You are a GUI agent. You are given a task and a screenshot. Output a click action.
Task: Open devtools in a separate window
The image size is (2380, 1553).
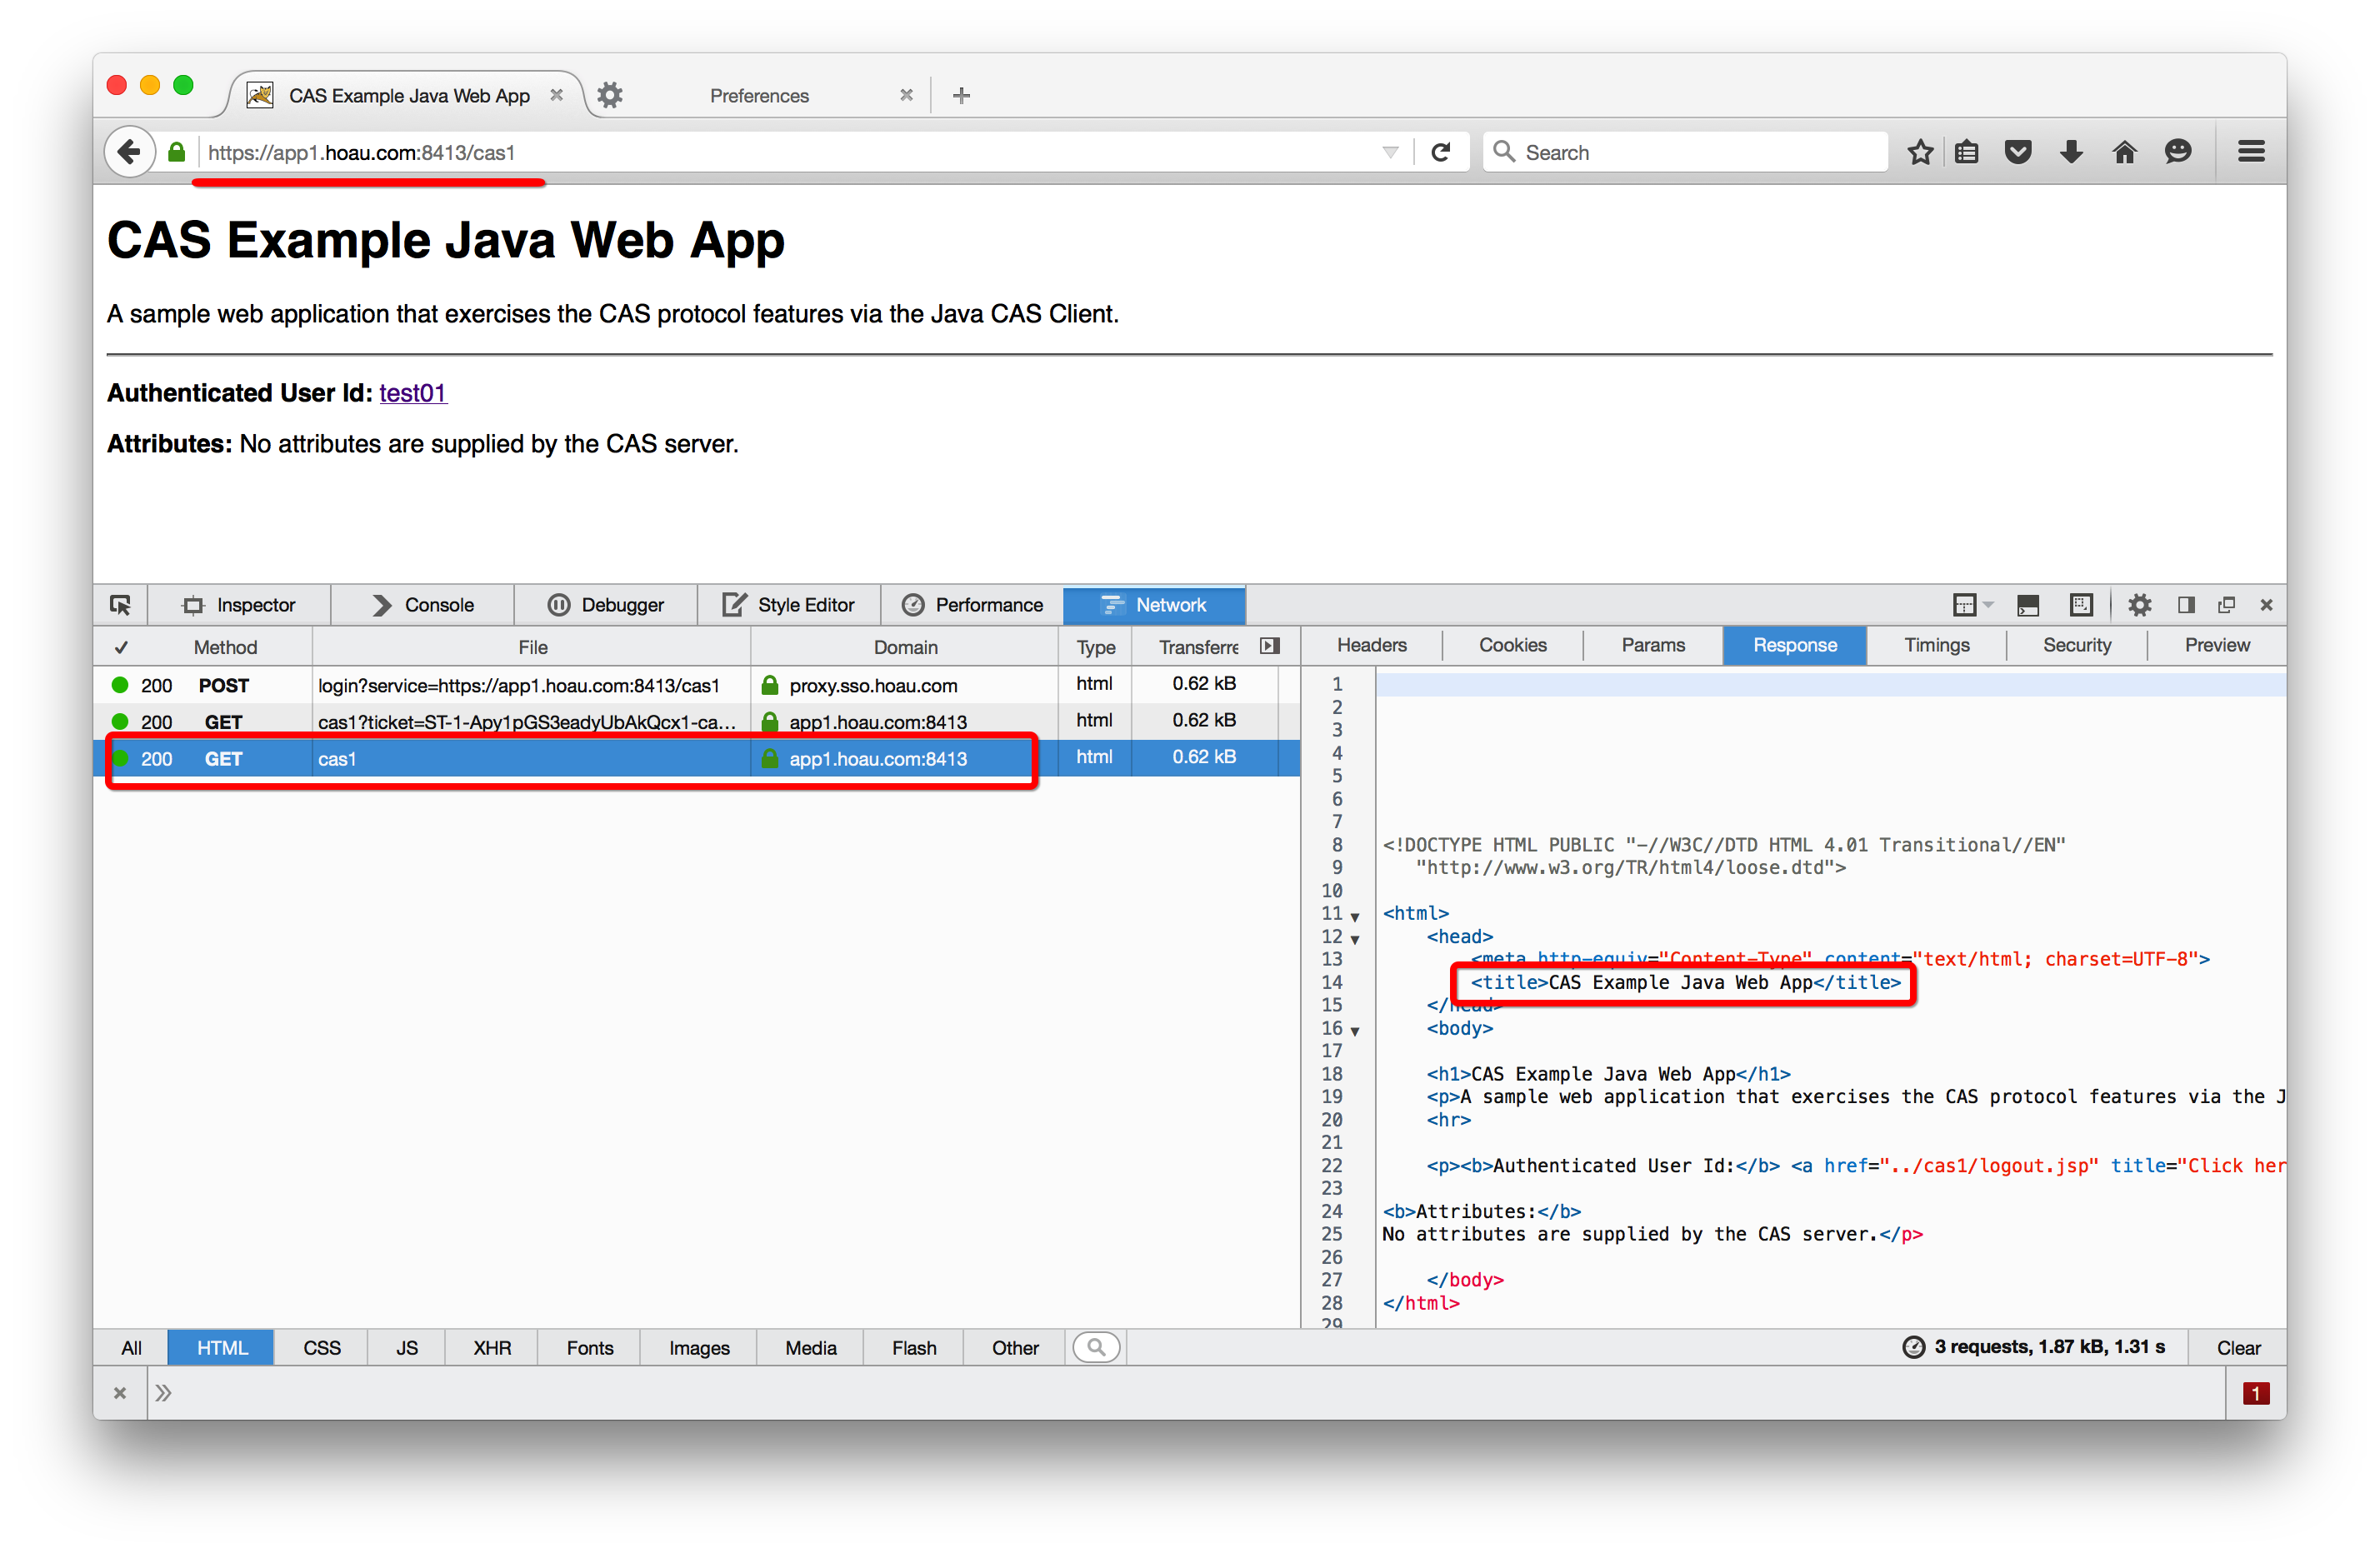(x=2226, y=605)
